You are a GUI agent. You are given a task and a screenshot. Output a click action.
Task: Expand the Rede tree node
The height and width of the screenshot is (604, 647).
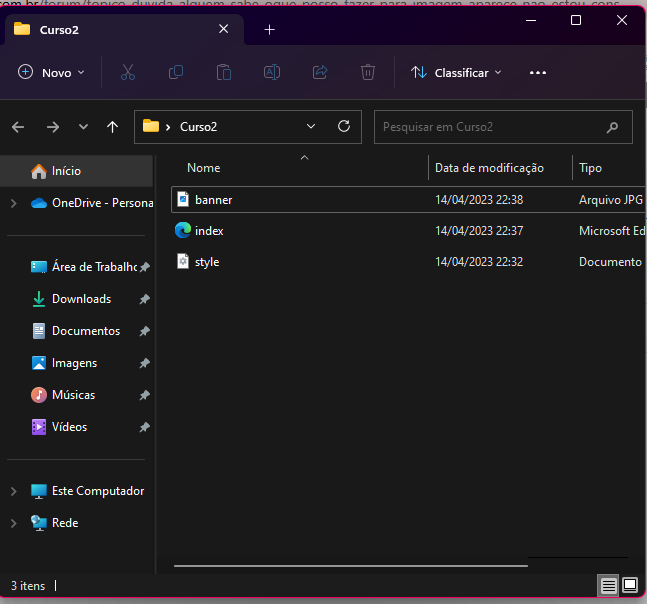[x=13, y=523]
